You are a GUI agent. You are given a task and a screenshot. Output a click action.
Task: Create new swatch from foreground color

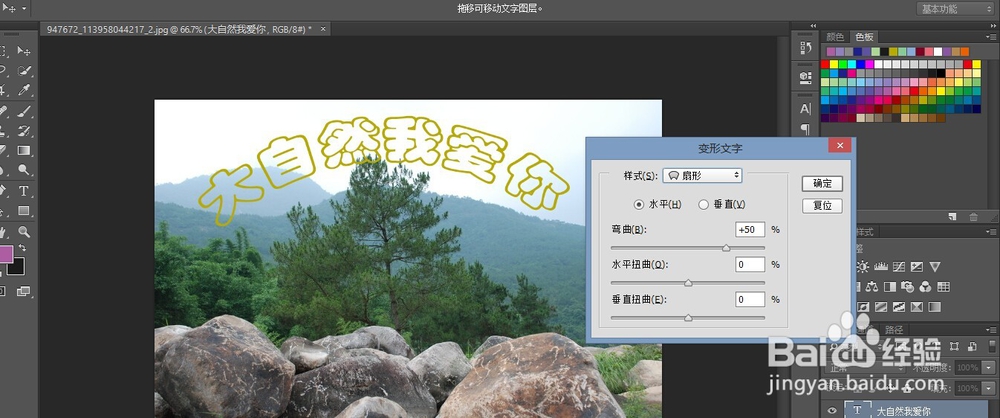click(952, 217)
